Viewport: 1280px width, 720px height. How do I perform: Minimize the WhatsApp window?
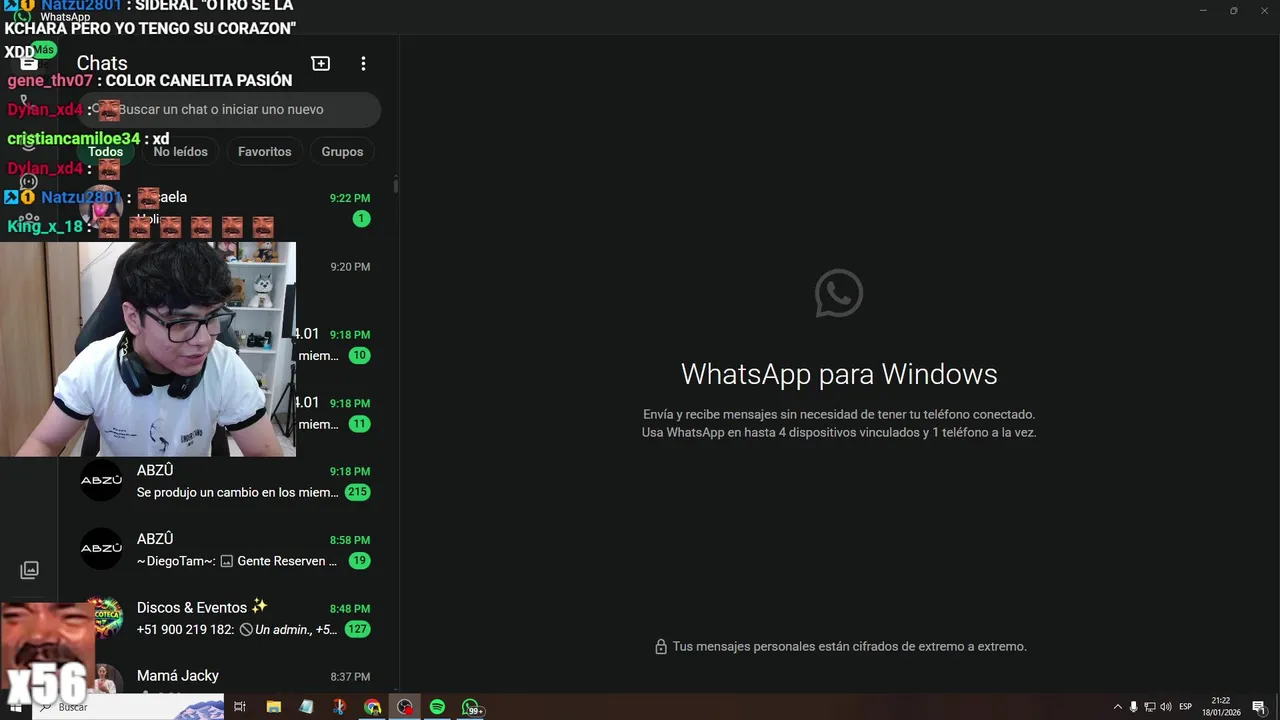click(1204, 10)
